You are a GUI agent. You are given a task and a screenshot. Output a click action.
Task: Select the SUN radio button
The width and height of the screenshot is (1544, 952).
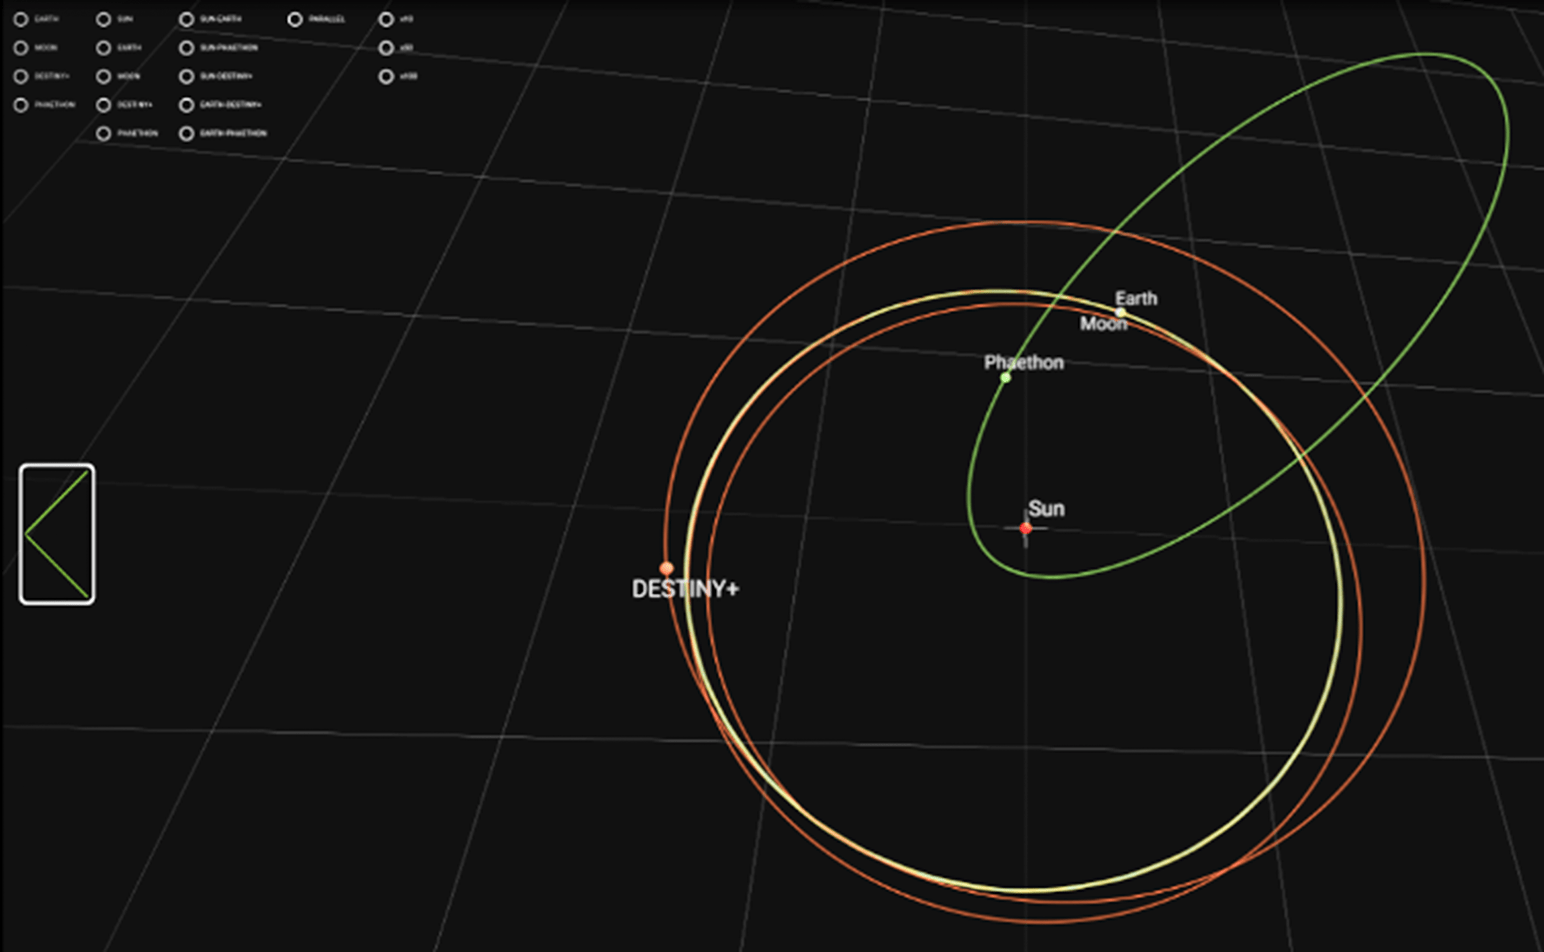click(x=104, y=19)
